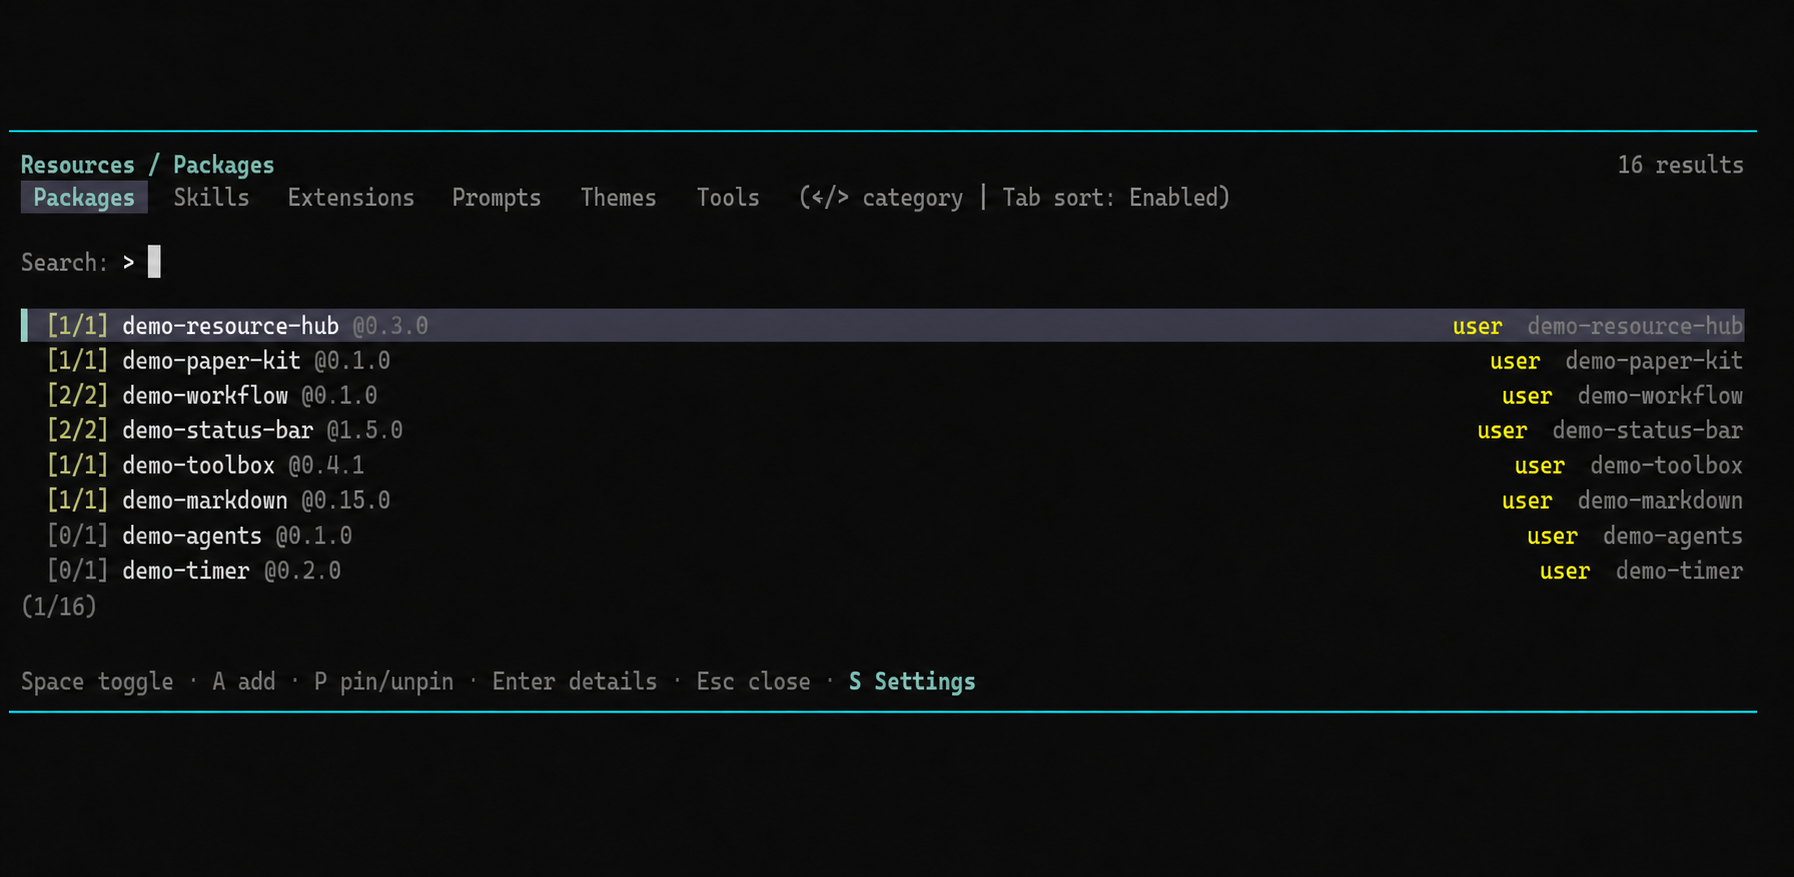Select the demo-toolbox package name
Image resolution: width=1794 pixels, height=877 pixels.
click(x=198, y=465)
